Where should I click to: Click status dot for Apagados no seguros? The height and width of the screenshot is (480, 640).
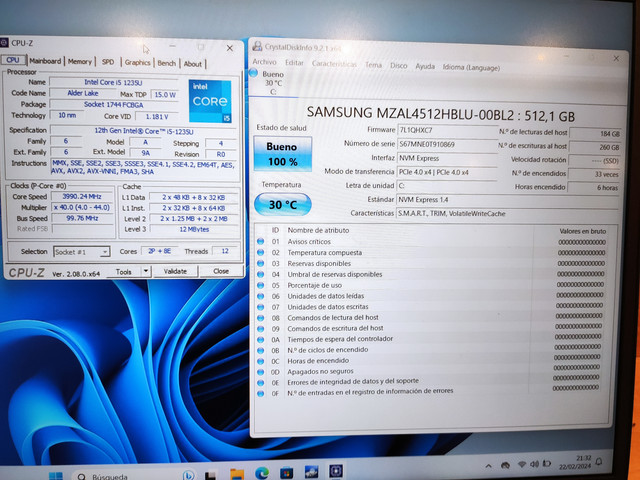[x=260, y=372]
